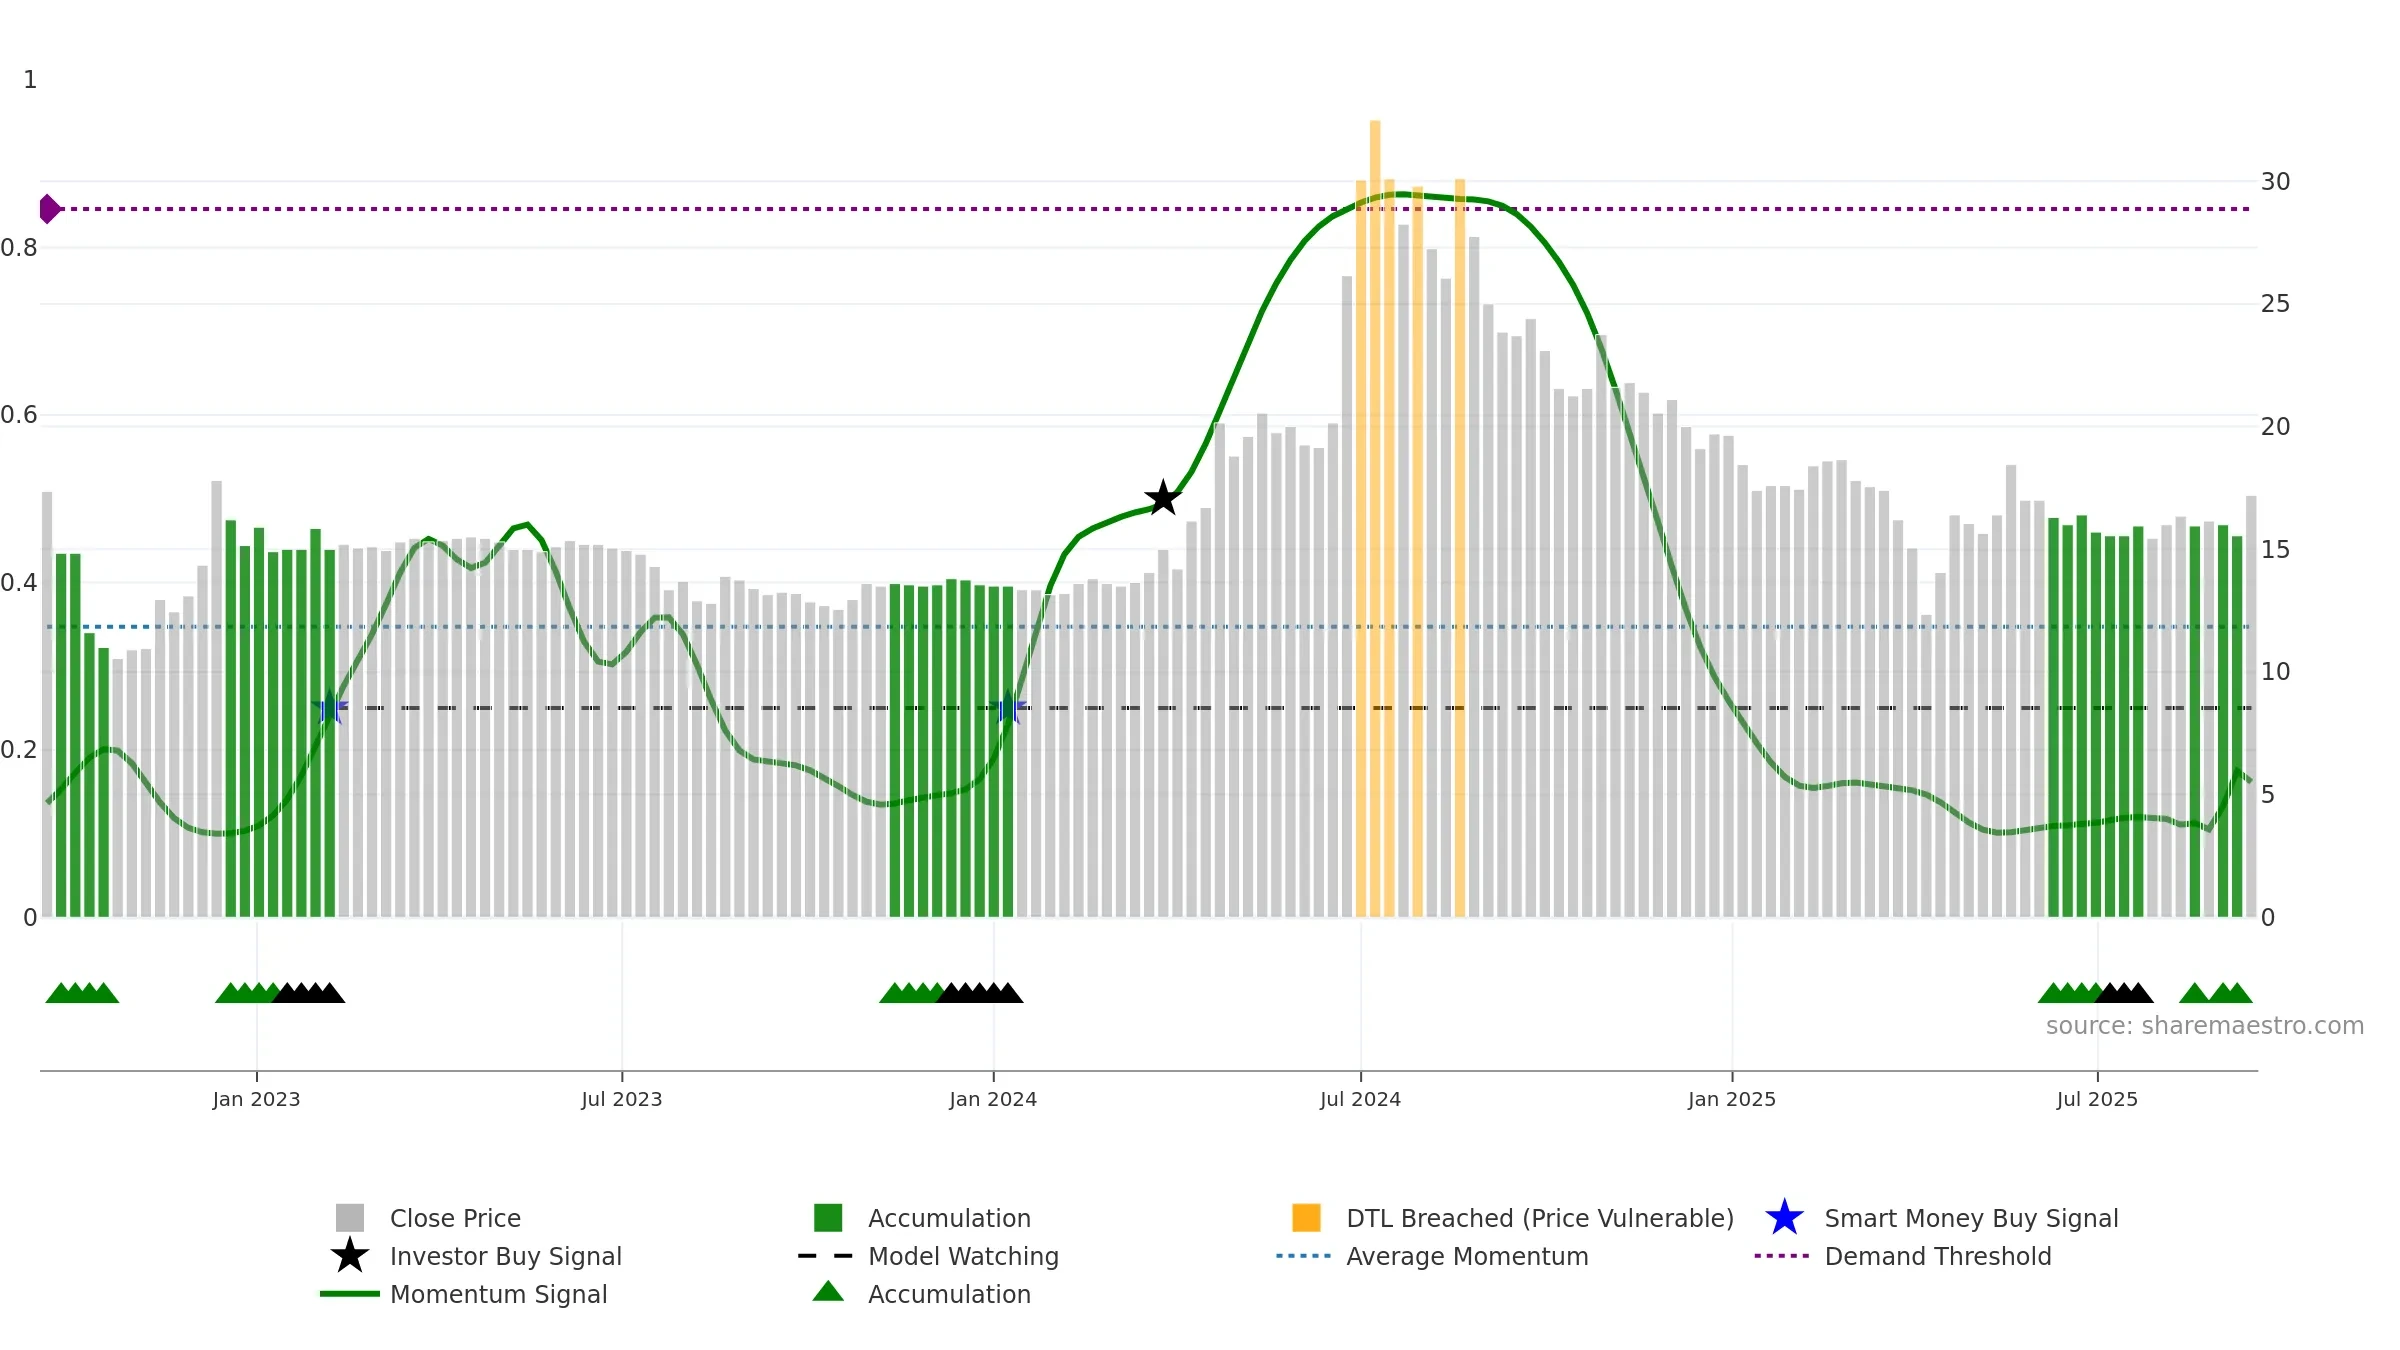Click the blue star marker near Jan 2024

point(1010,708)
